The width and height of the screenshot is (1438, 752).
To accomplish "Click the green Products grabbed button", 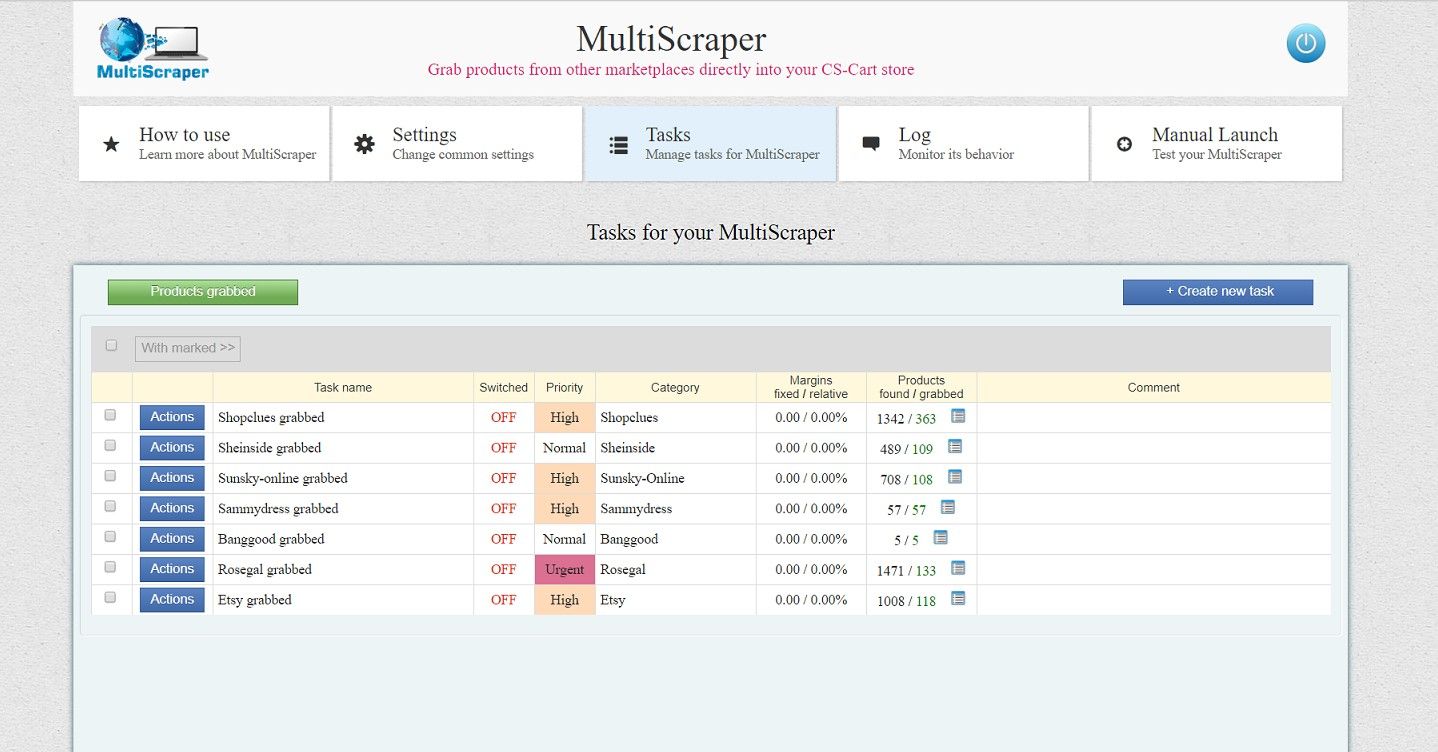I will [203, 292].
